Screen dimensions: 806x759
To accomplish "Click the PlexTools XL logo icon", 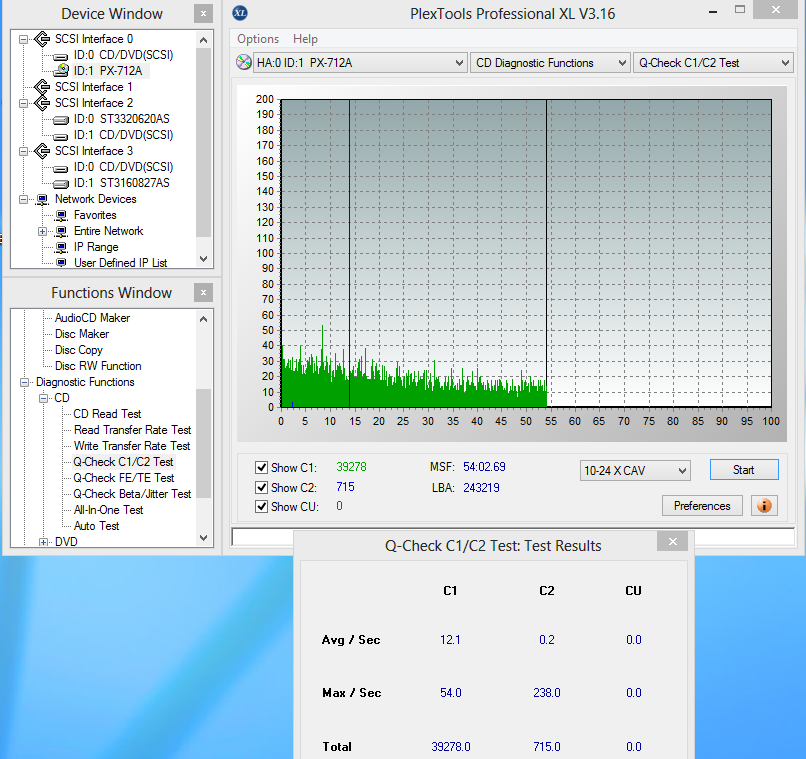I will coord(240,13).
